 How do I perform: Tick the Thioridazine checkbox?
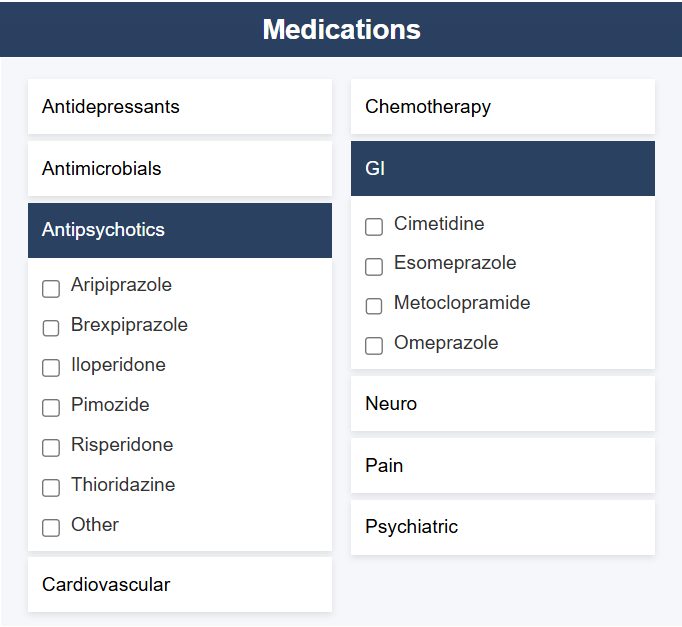pyautogui.click(x=51, y=488)
